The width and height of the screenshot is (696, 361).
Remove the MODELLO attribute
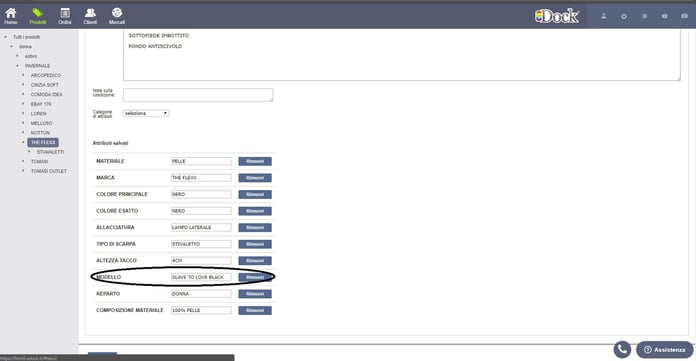(x=255, y=277)
